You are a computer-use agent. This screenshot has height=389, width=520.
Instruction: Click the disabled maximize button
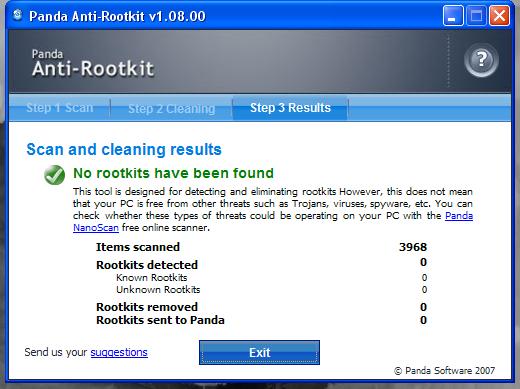coord(476,15)
